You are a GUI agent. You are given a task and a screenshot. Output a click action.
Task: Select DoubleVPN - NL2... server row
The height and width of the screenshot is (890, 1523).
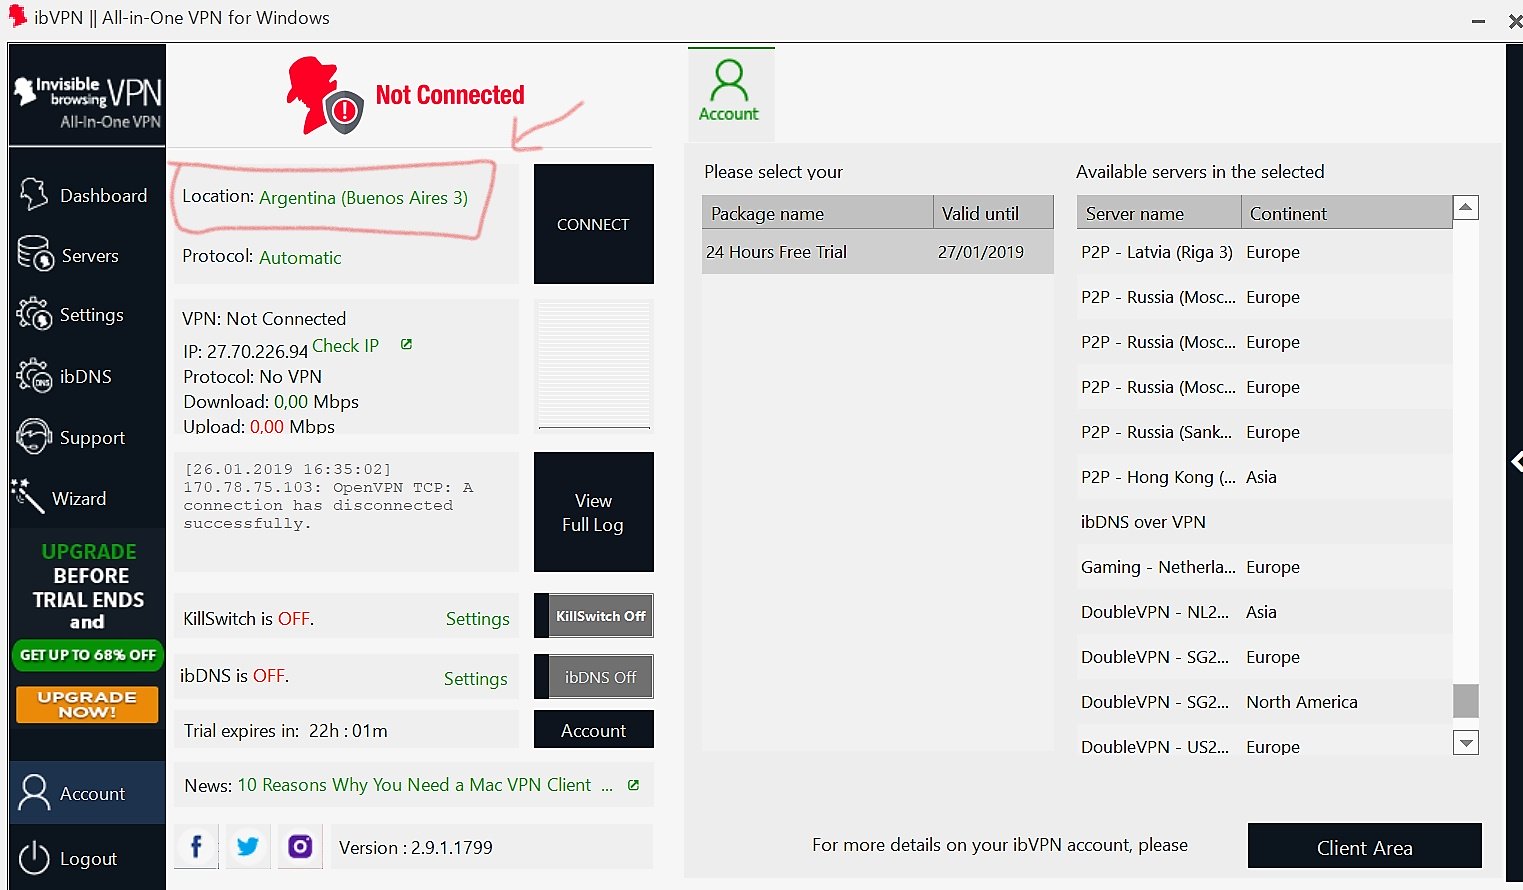(x=1264, y=612)
